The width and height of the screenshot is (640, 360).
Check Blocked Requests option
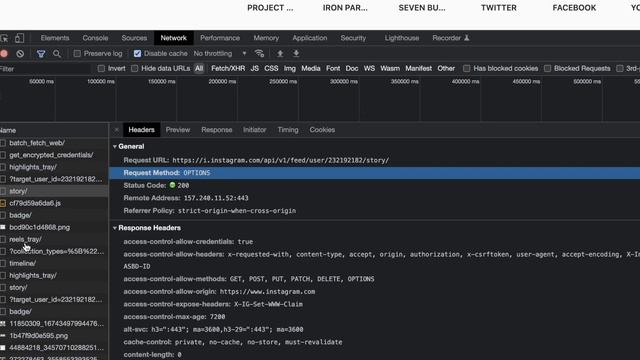[547, 69]
